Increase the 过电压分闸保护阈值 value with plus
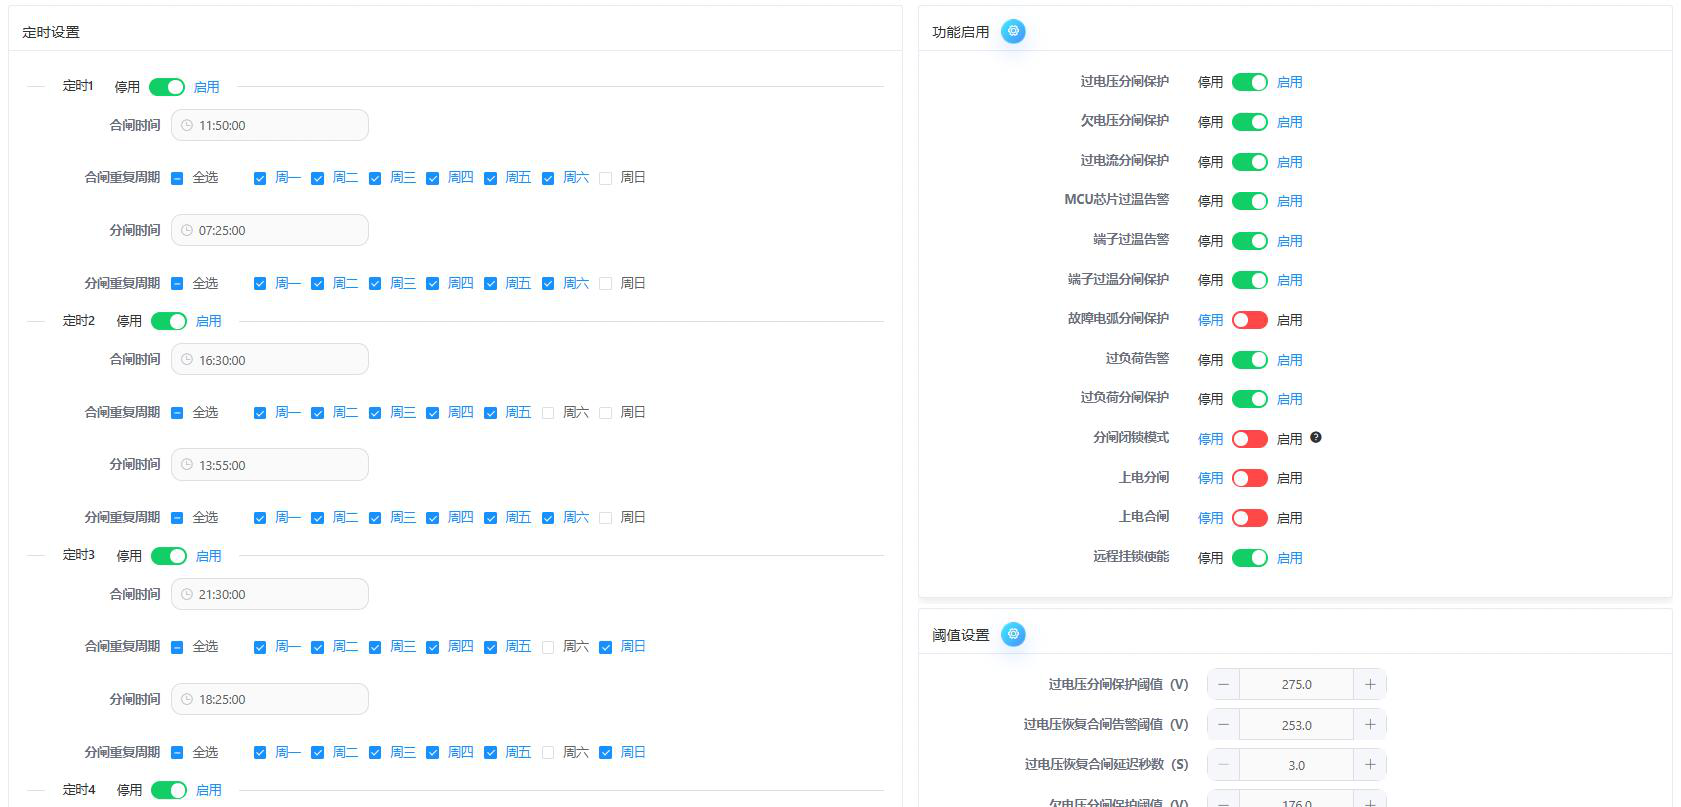 tap(1370, 684)
